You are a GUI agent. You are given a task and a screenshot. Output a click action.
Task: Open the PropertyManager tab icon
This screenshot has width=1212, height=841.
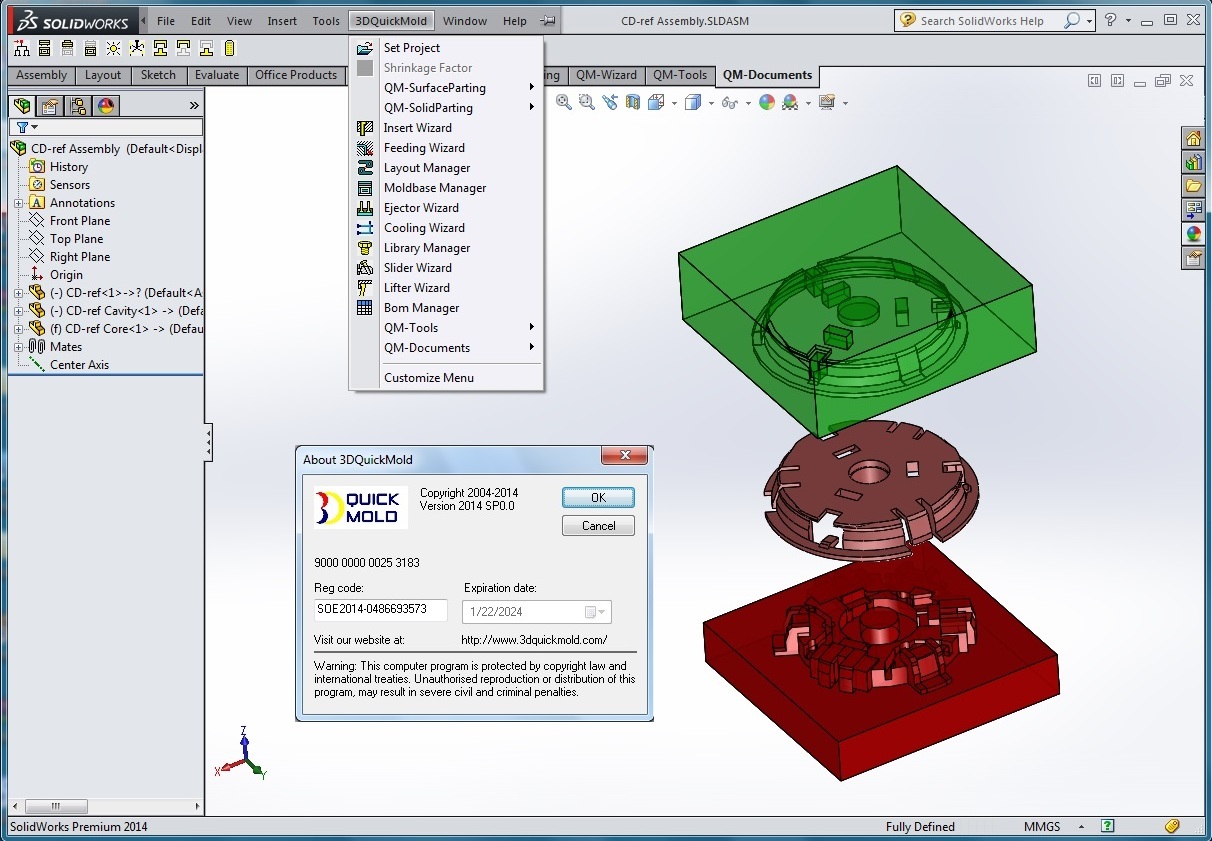pyautogui.click(x=50, y=105)
